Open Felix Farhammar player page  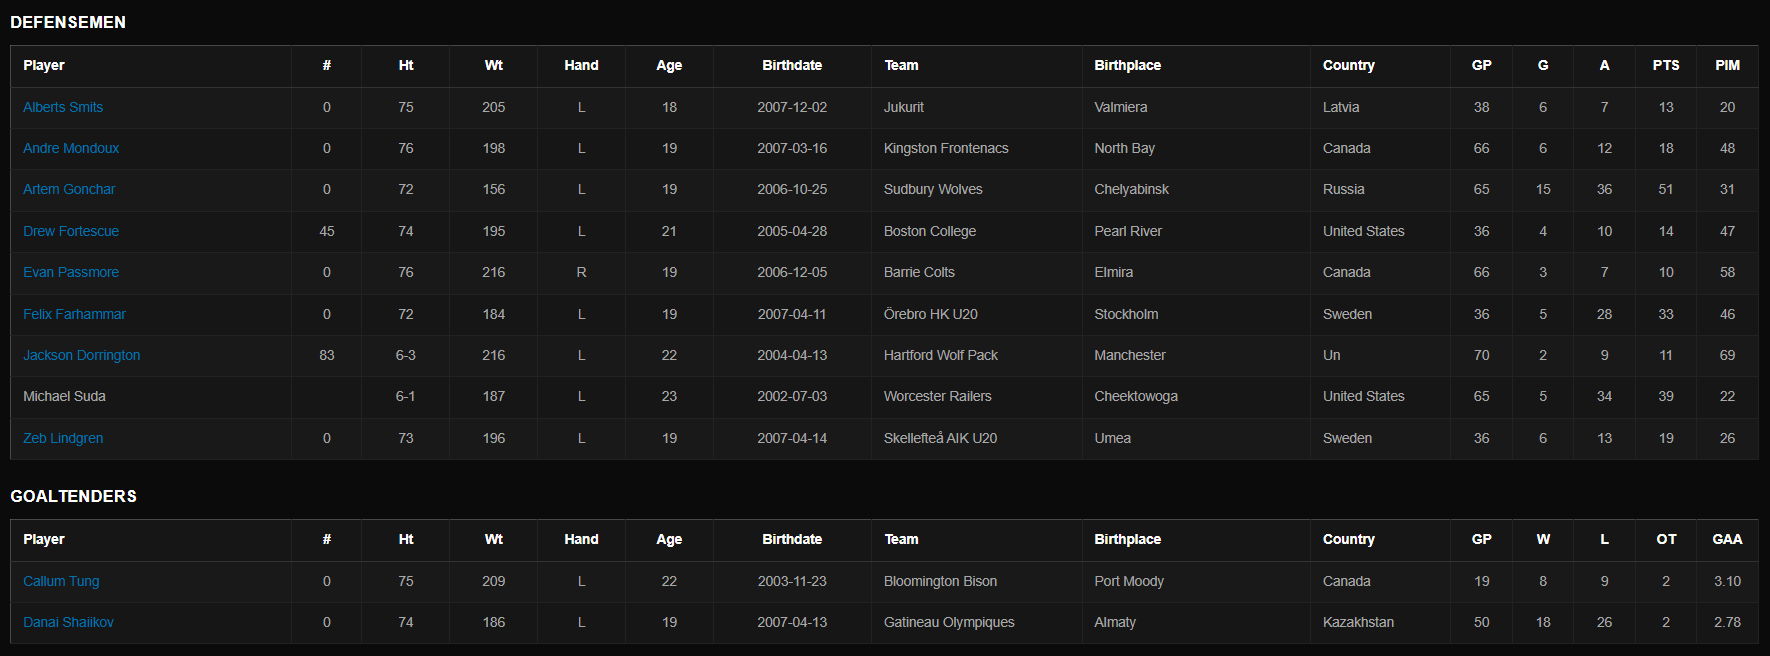pyautogui.click(x=74, y=314)
